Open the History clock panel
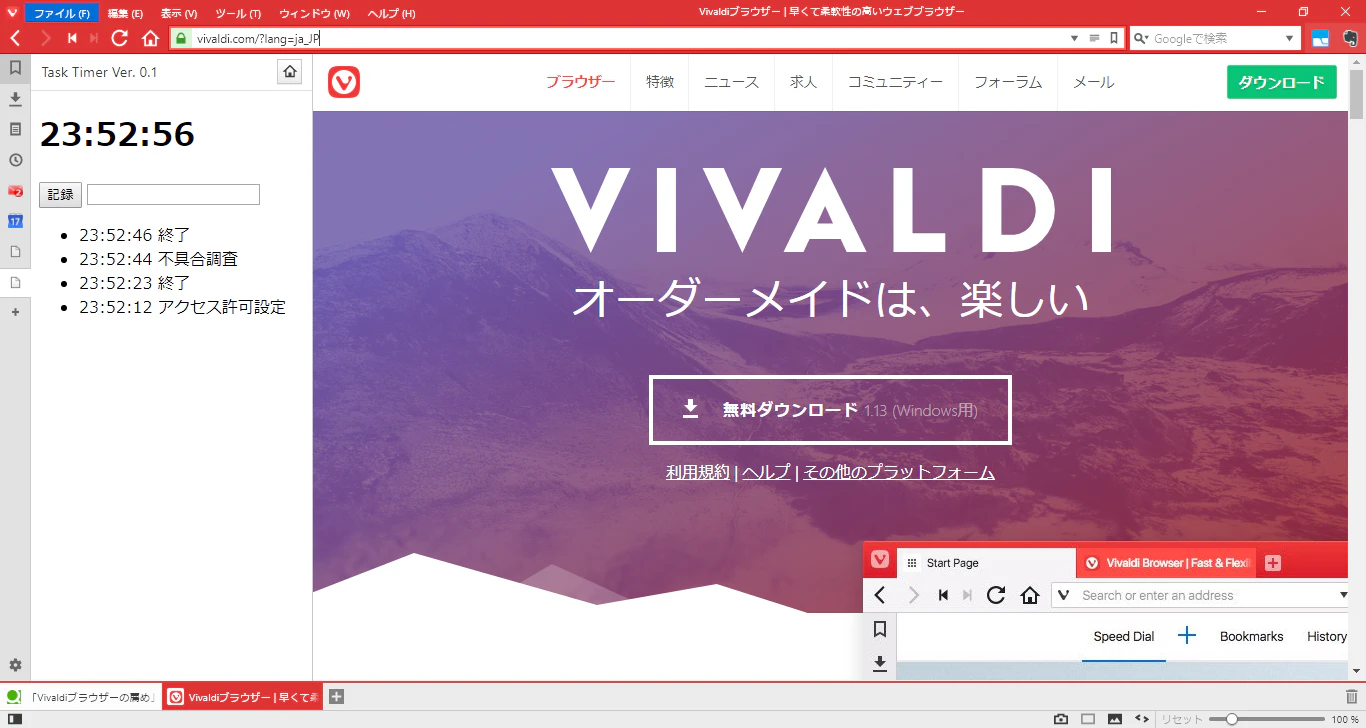The width and height of the screenshot is (1366, 728). click(15, 160)
